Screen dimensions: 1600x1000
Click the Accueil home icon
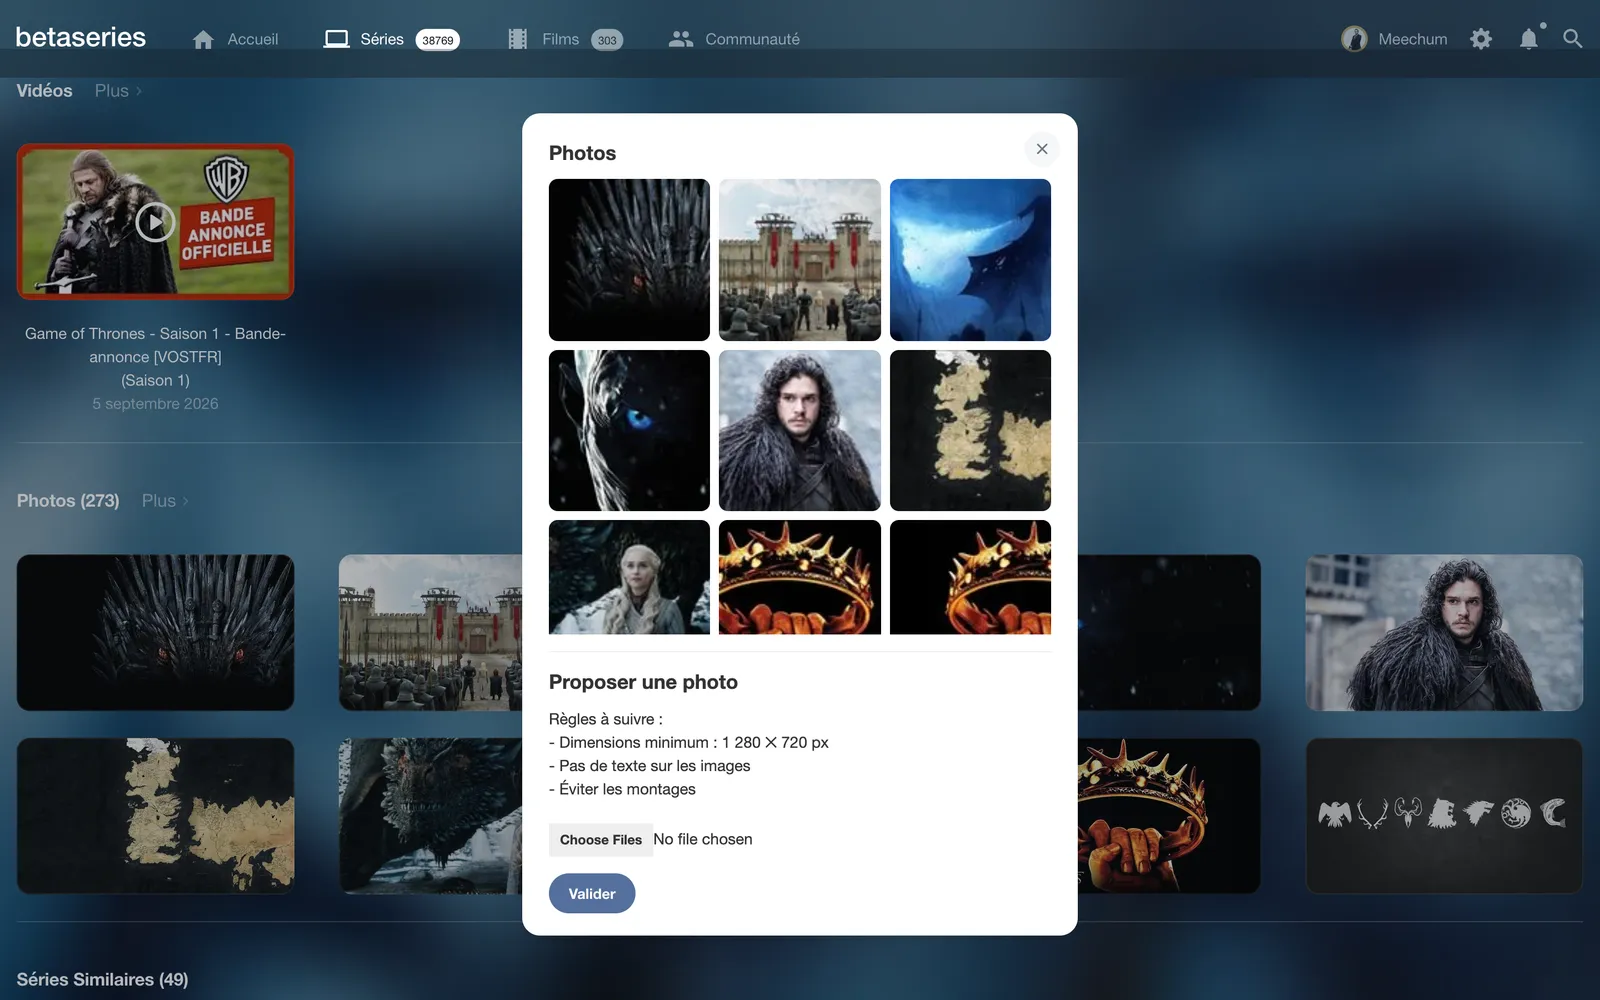203,39
